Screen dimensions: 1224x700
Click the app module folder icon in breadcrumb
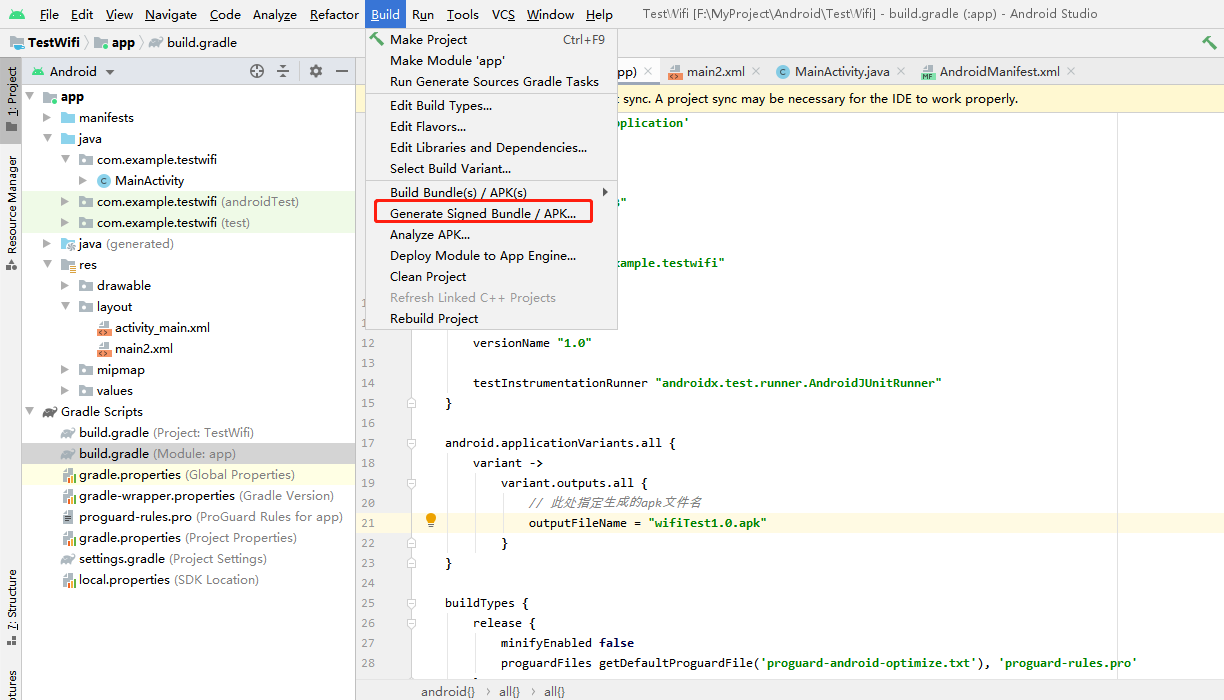pyautogui.click(x=101, y=43)
